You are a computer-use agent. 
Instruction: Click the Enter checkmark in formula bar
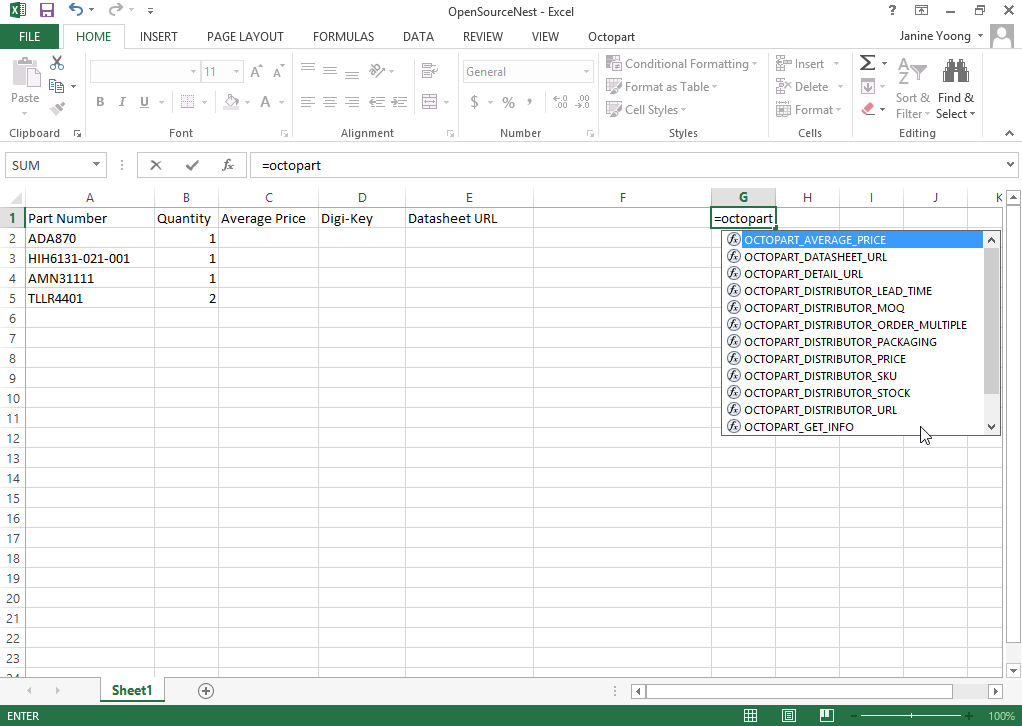click(192, 165)
